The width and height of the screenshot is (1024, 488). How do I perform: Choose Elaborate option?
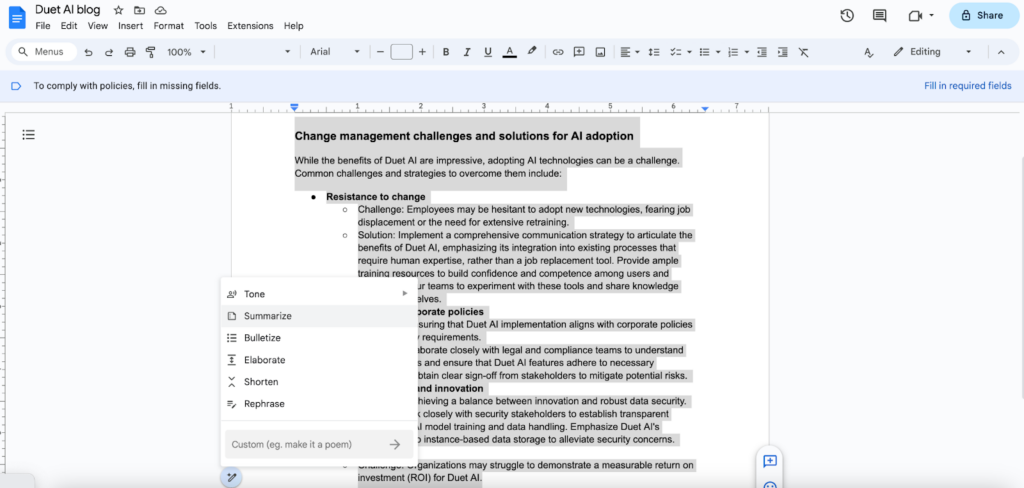(x=317, y=360)
